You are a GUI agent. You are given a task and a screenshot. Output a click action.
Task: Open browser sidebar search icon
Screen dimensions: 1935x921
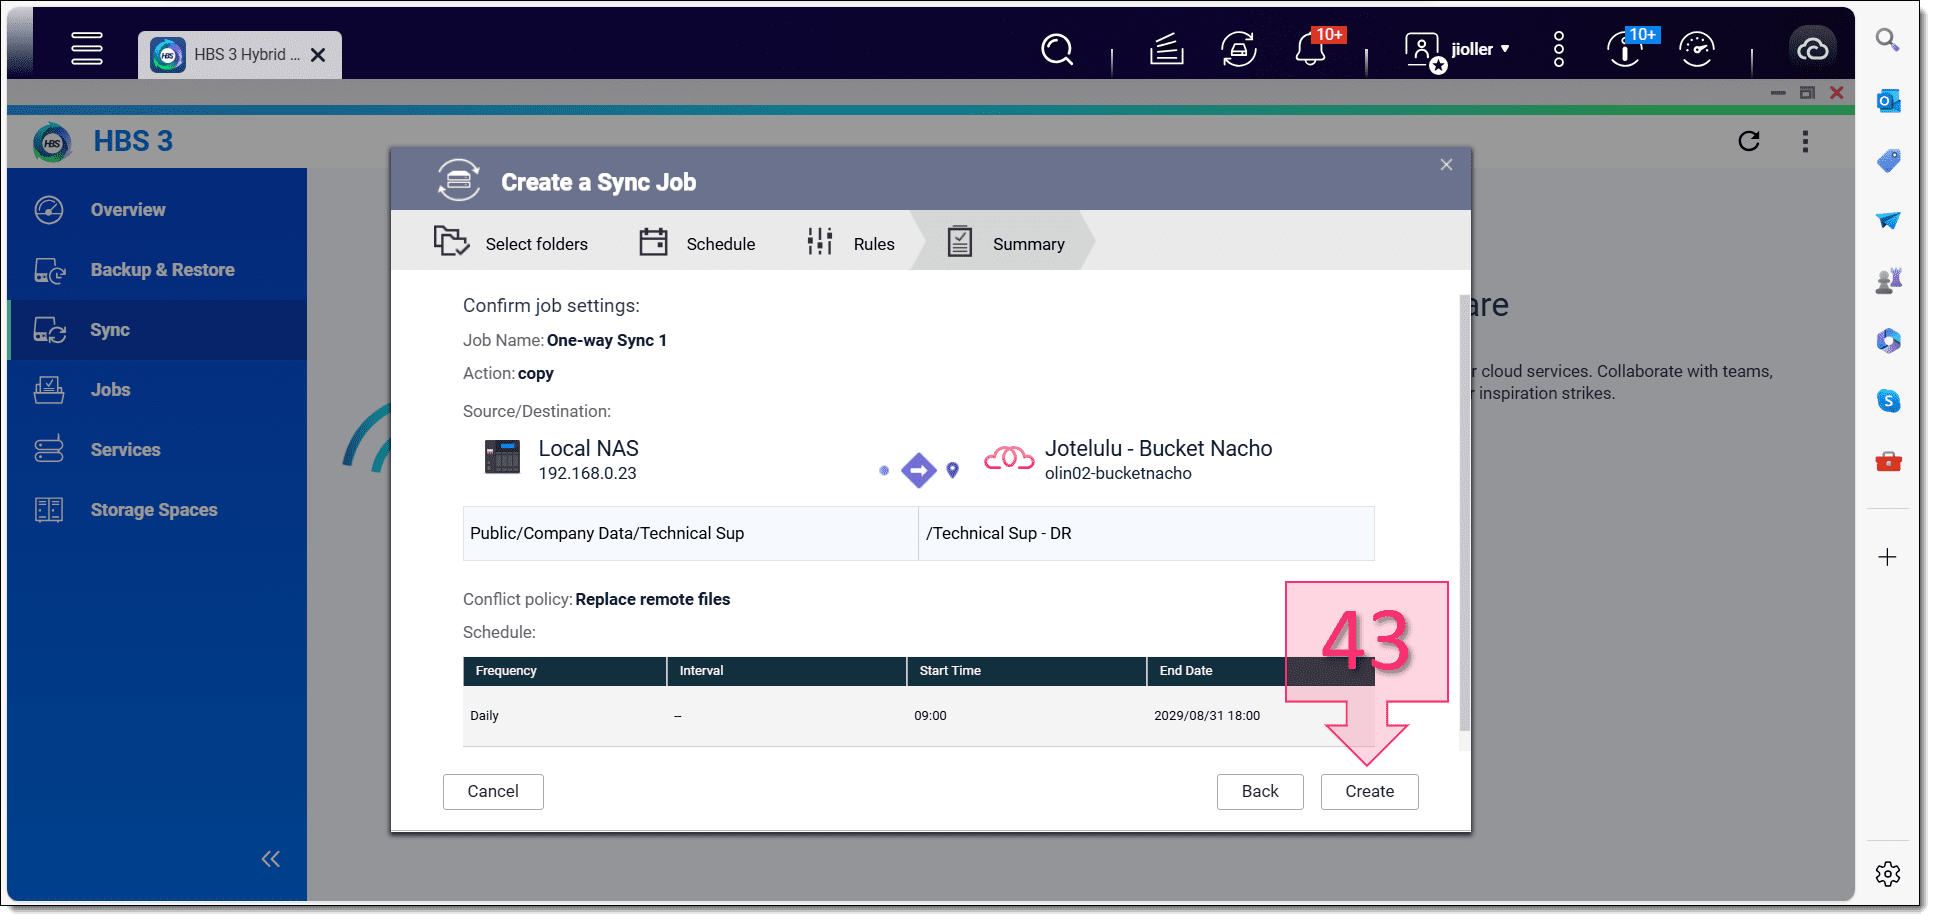click(x=1888, y=40)
